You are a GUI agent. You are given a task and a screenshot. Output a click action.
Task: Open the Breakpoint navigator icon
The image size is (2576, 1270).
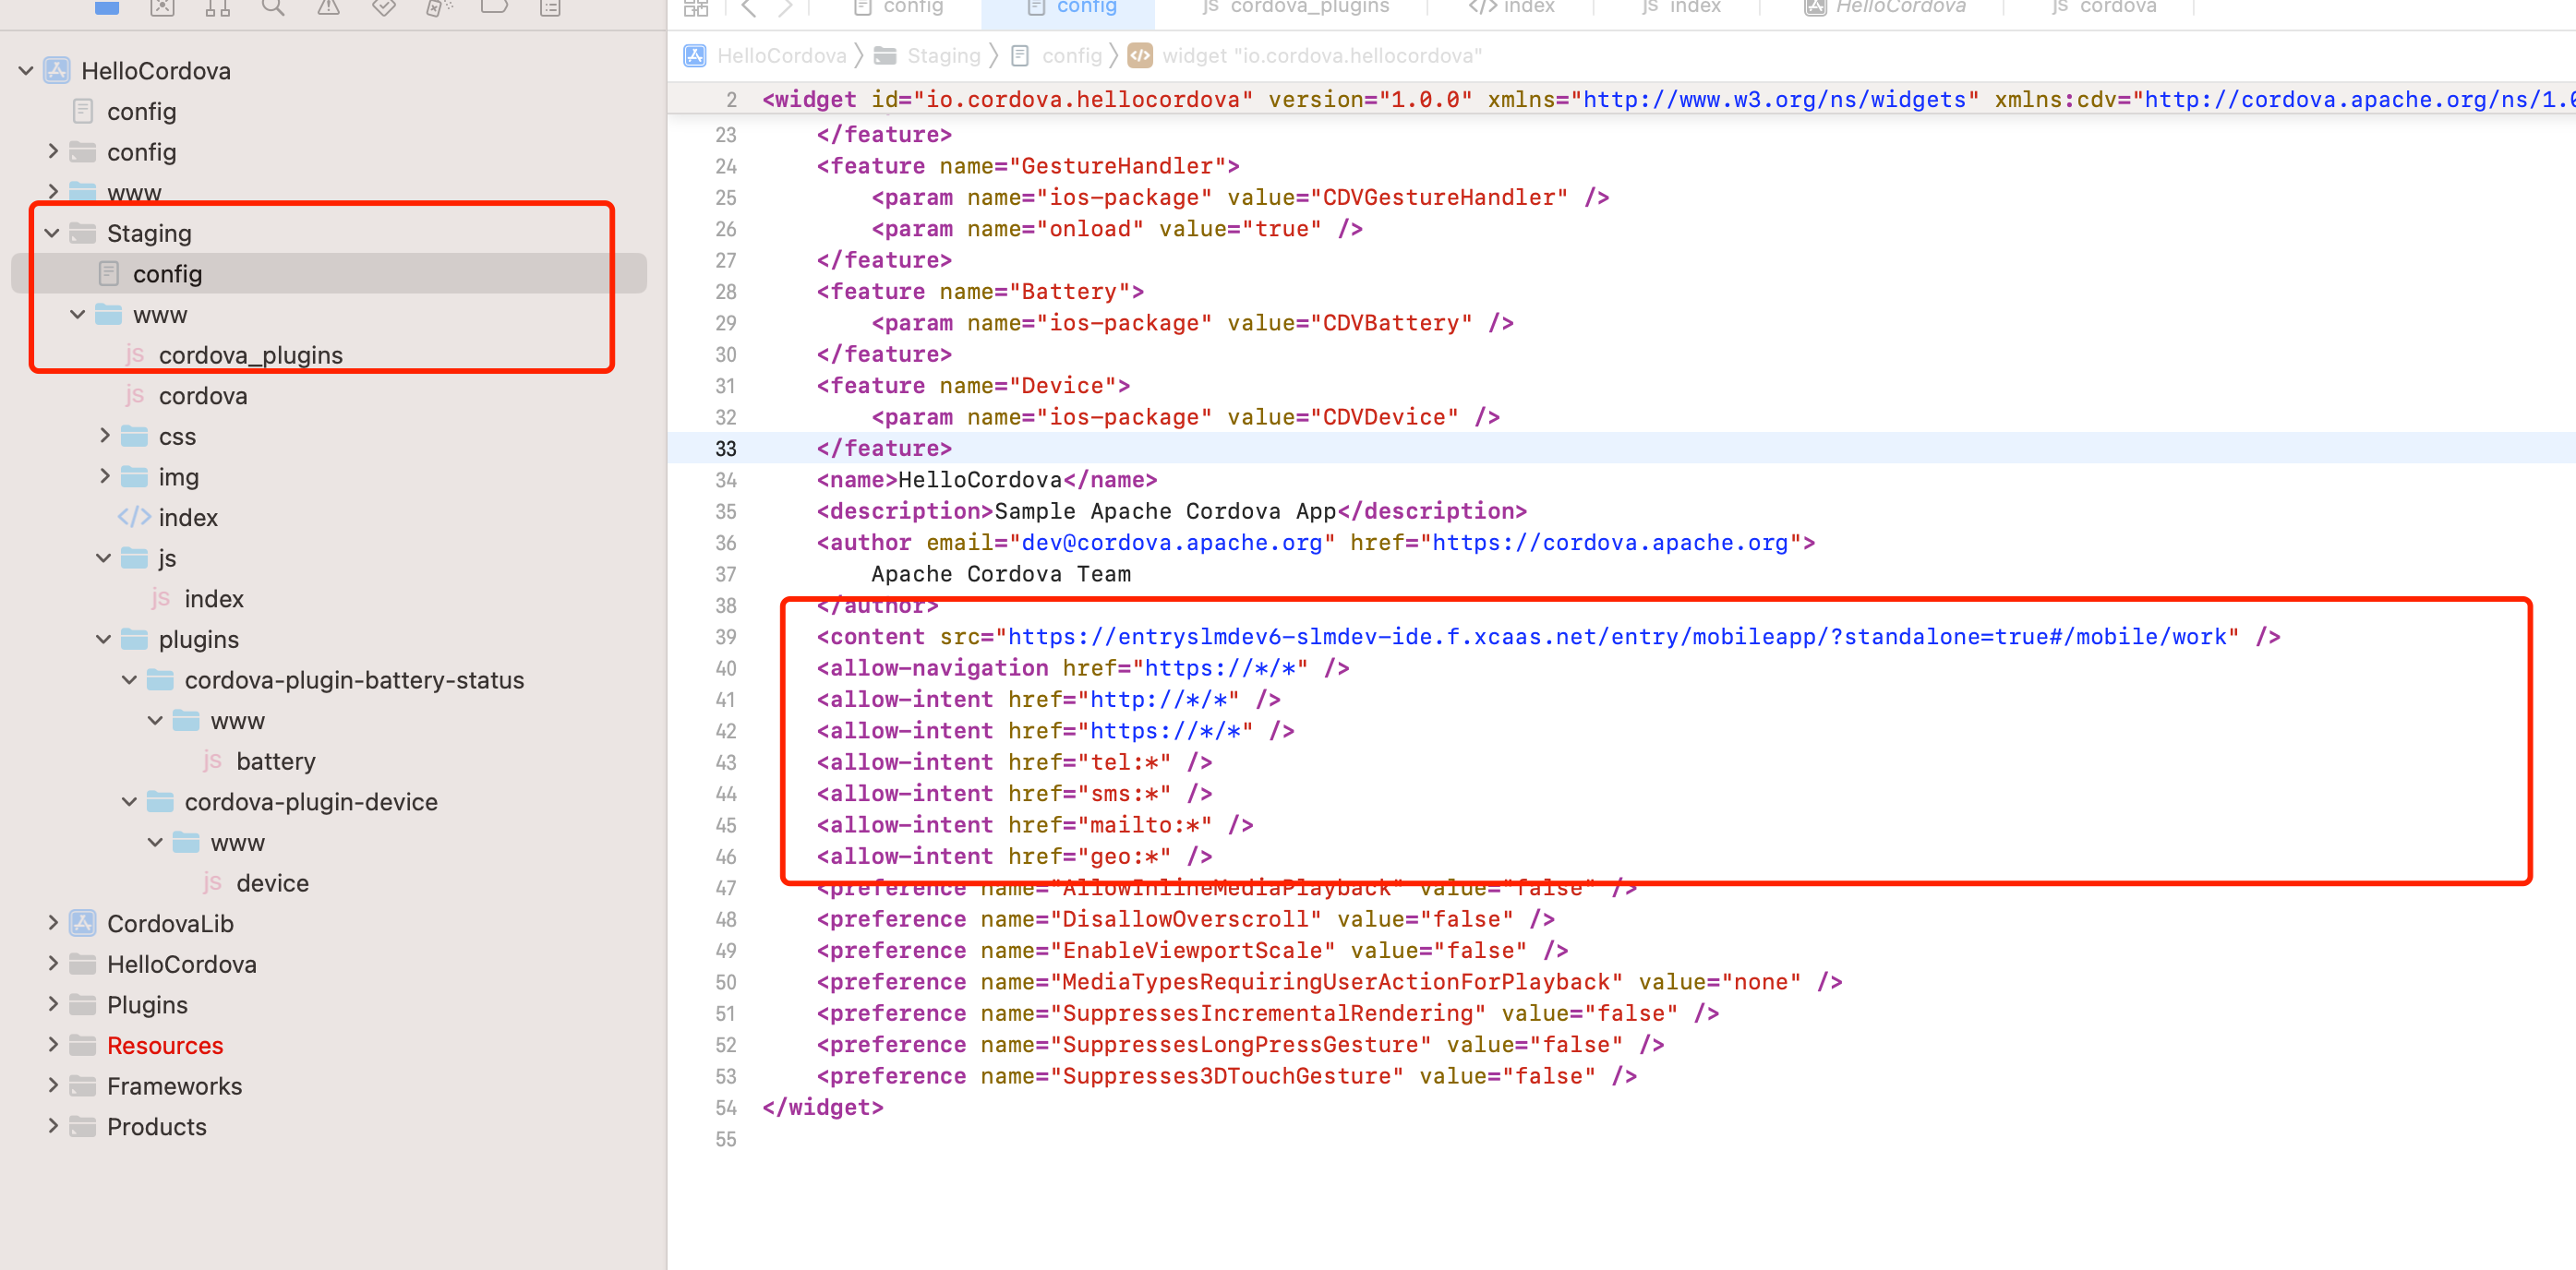494,8
